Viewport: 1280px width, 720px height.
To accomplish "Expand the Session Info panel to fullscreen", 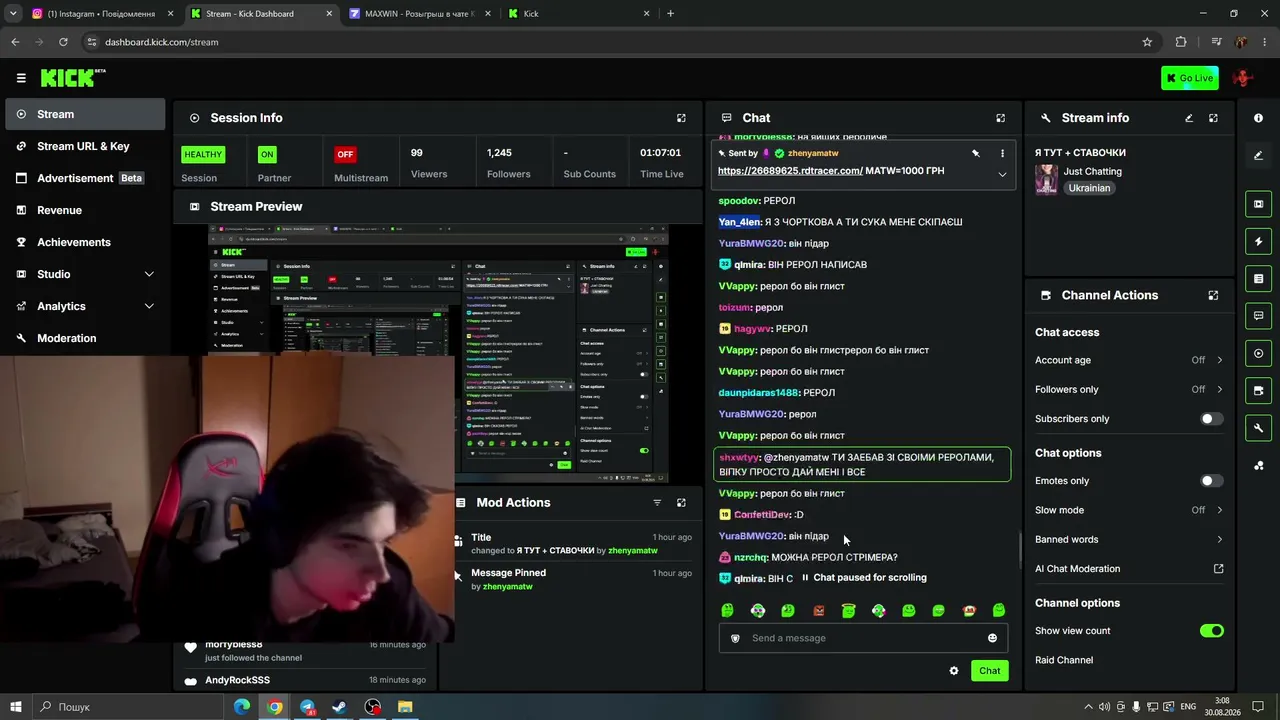I will 681,118.
